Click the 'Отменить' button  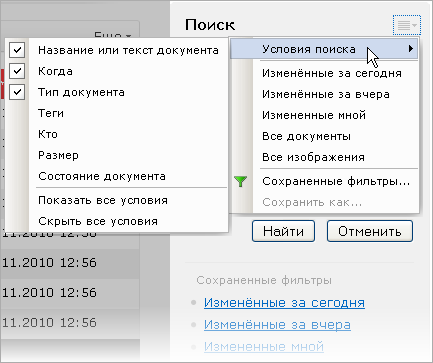pyautogui.click(x=370, y=231)
